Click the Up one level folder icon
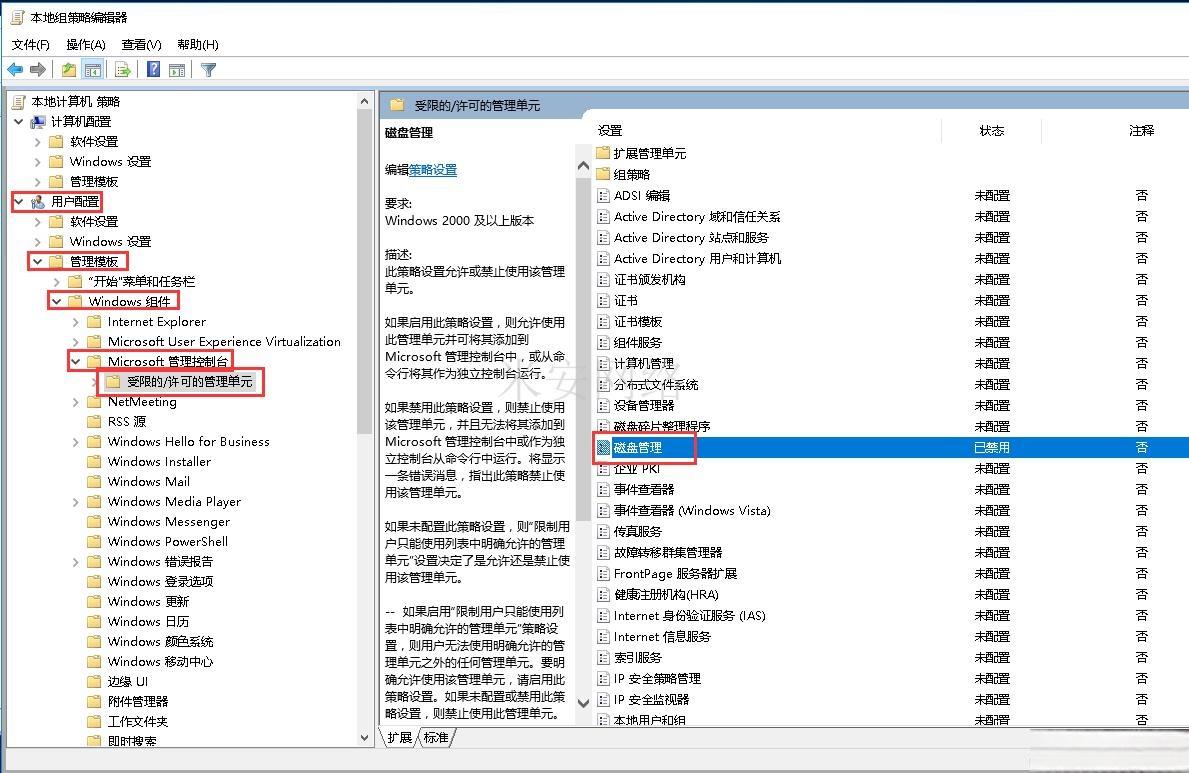The height and width of the screenshot is (773, 1189). (x=69, y=70)
